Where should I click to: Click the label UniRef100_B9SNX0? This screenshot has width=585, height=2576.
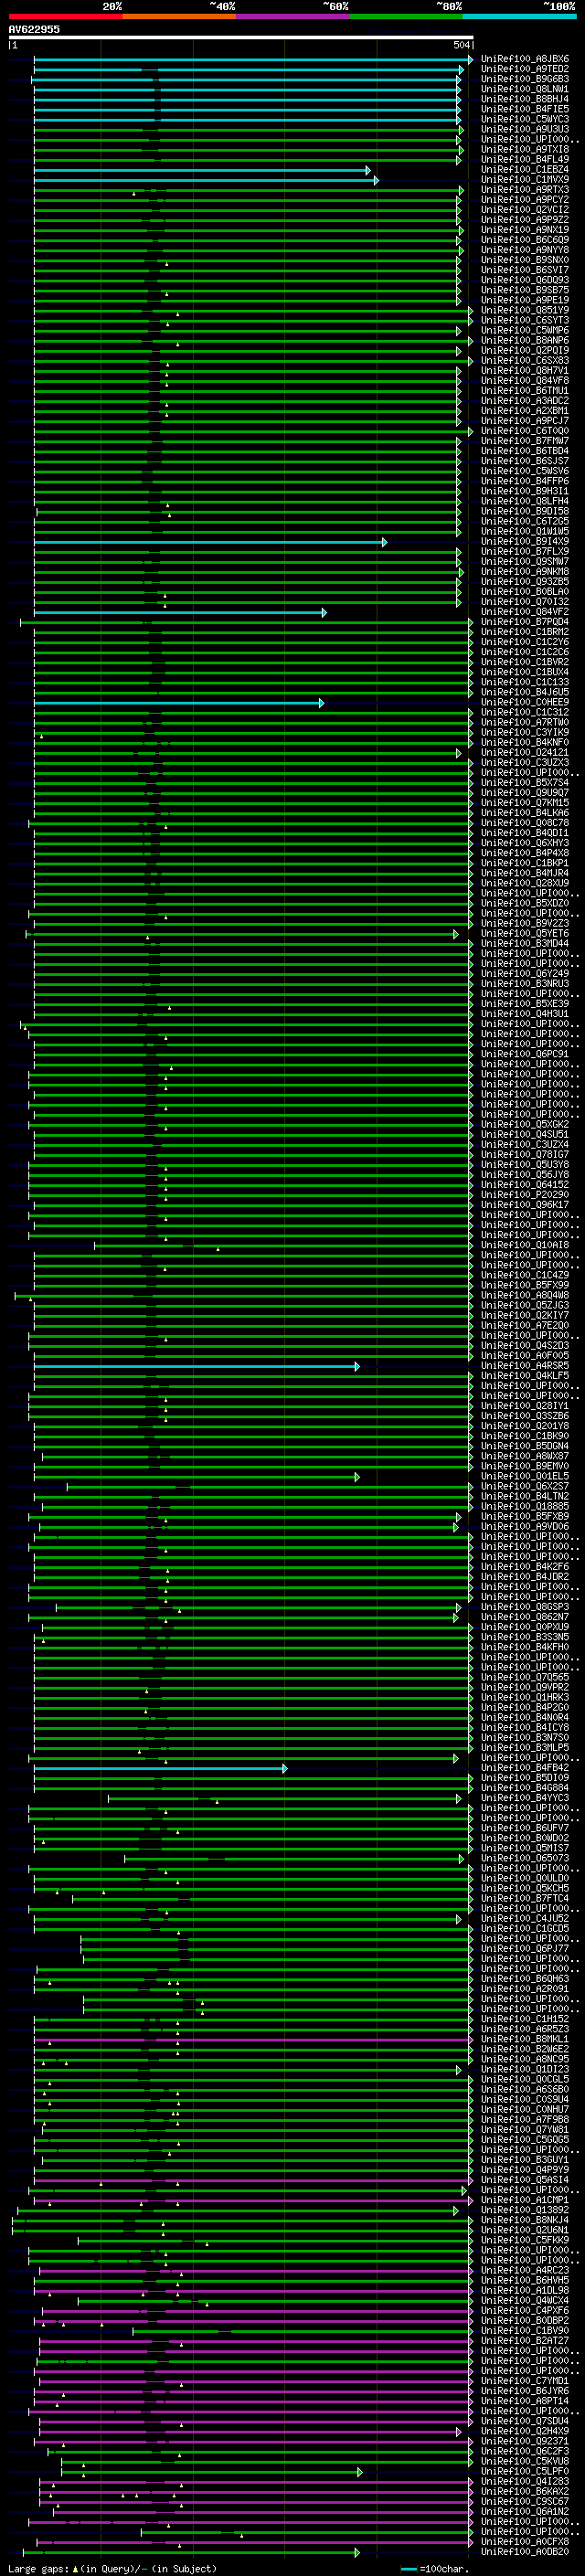(525, 260)
